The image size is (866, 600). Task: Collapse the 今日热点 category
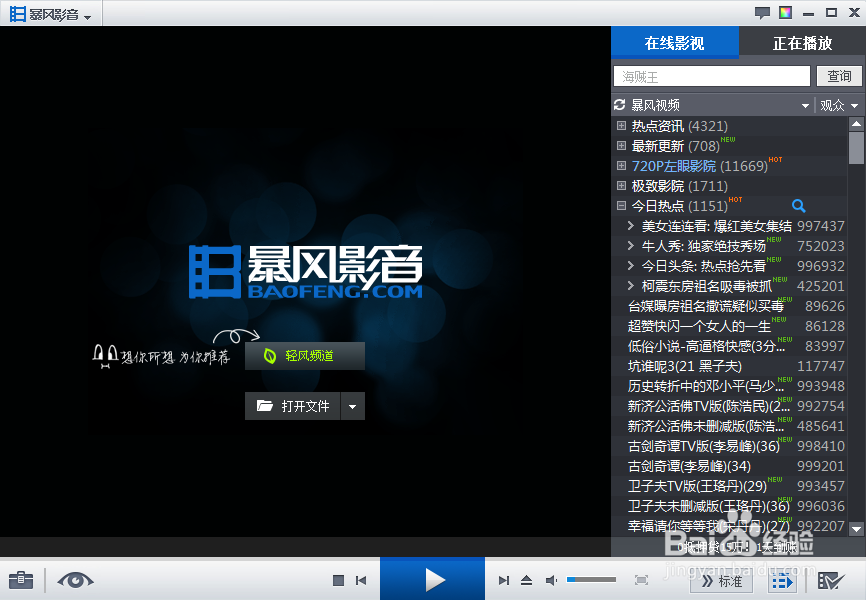(x=621, y=206)
